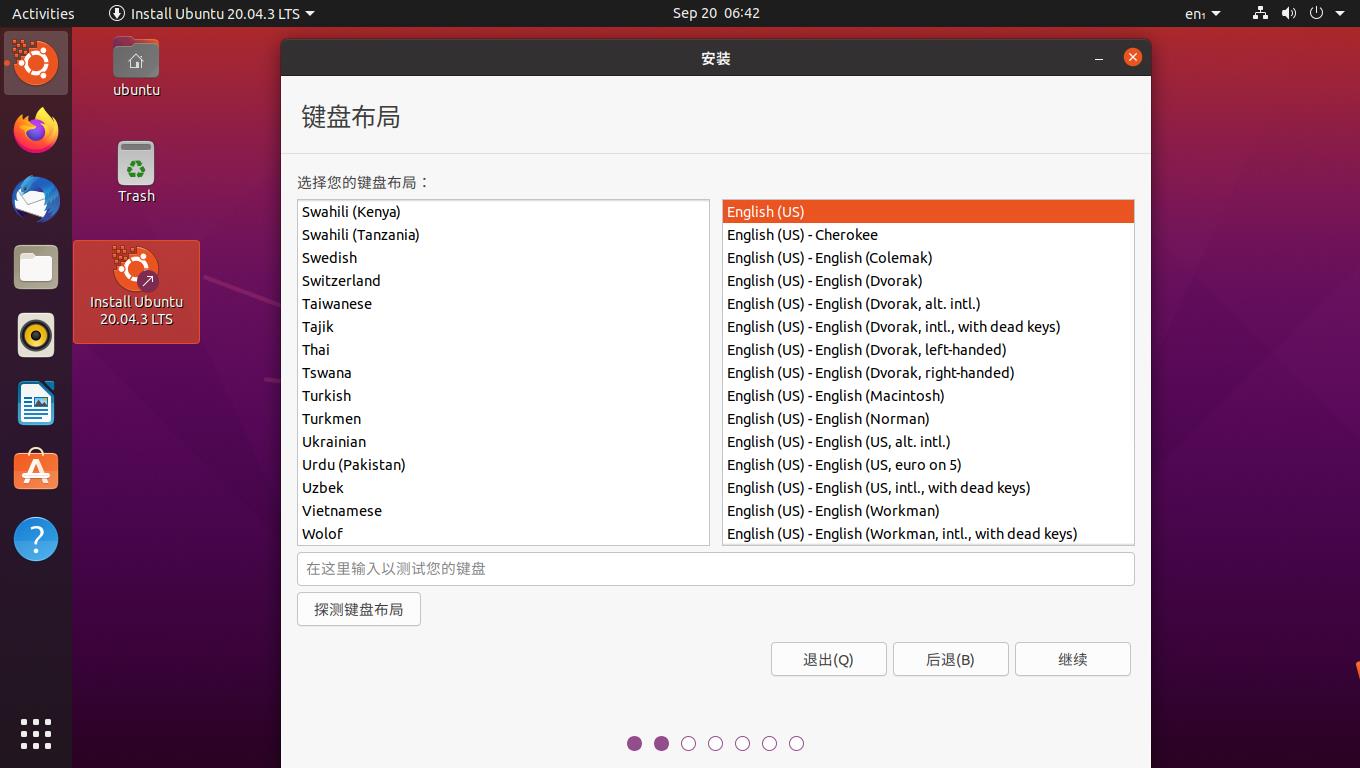
Task: Open Ubuntu Software store
Action: pos(36,471)
